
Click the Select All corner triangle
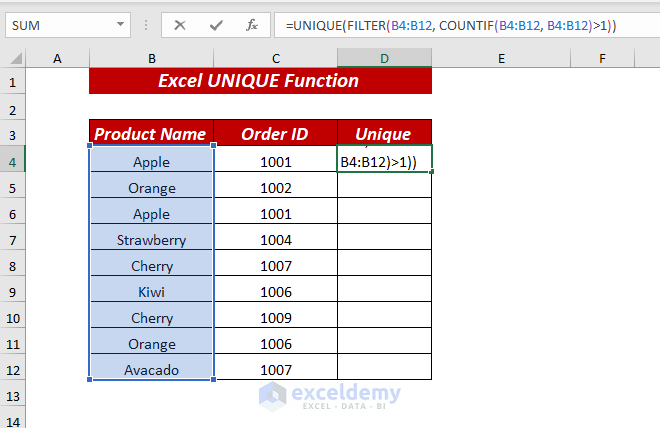coord(16,58)
